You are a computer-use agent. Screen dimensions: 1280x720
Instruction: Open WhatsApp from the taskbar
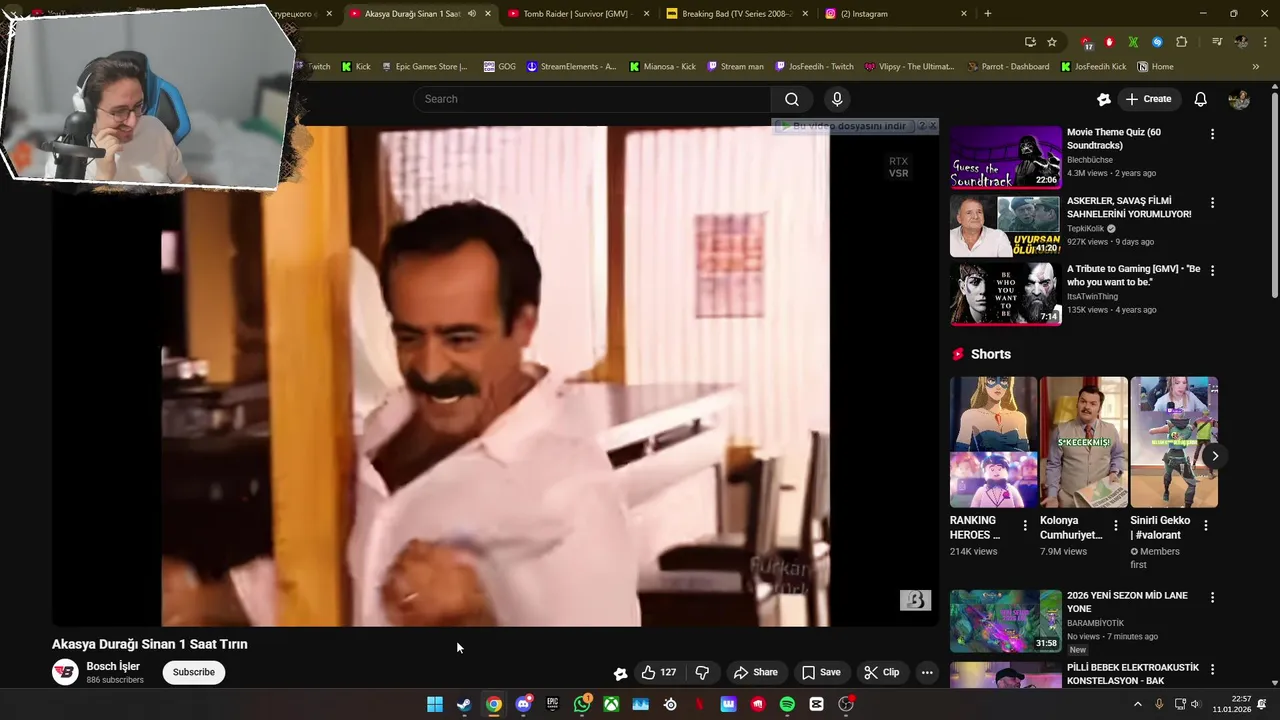tap(582, 704)
